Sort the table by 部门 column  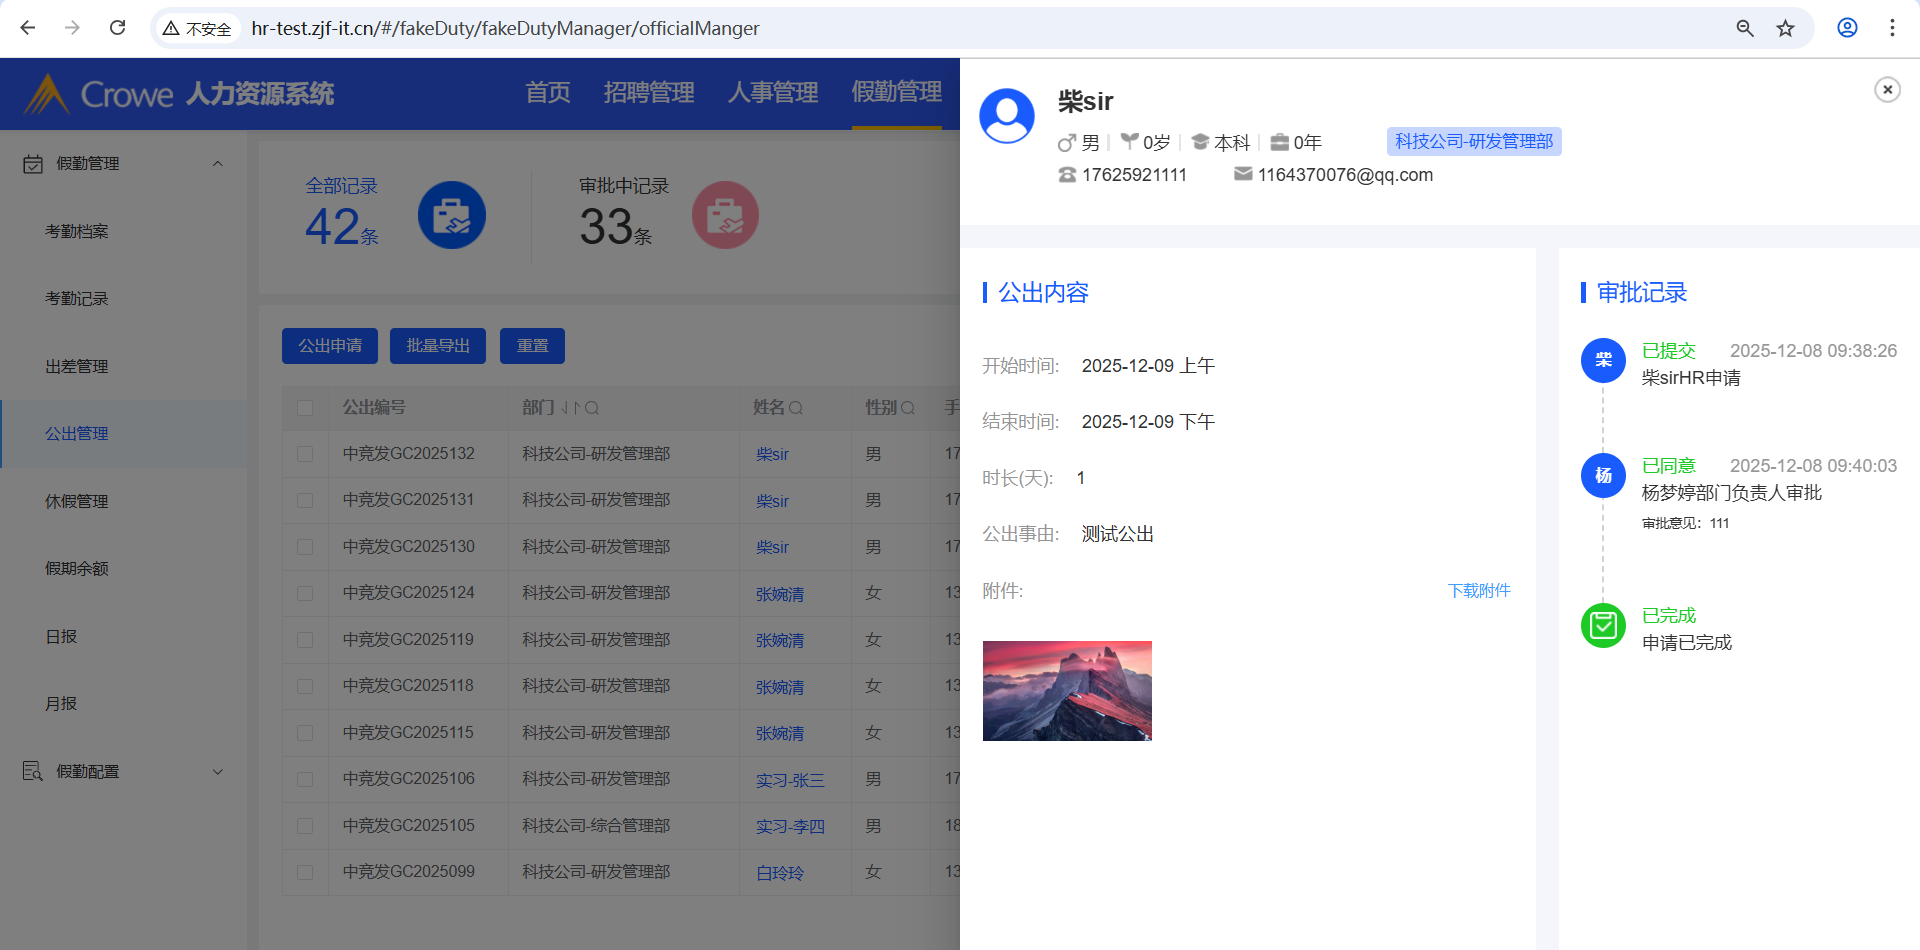click(571, 408)
